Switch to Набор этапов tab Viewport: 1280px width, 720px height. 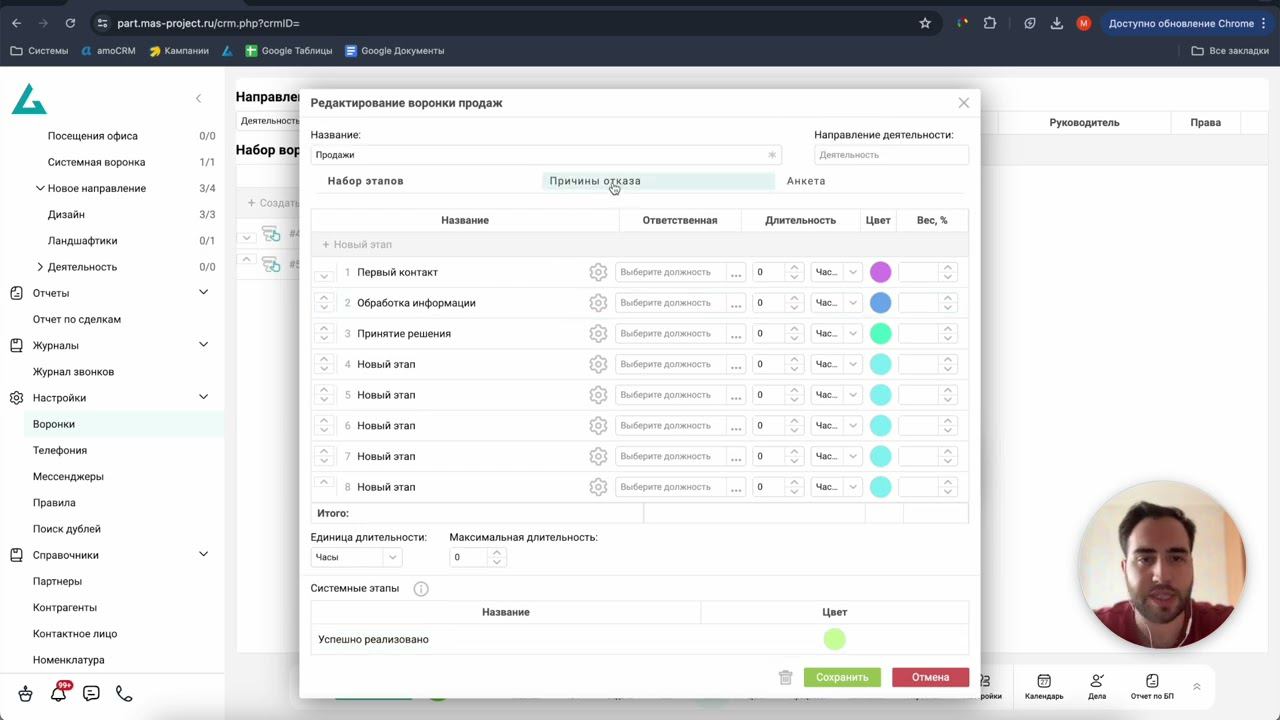click(365, 181)
